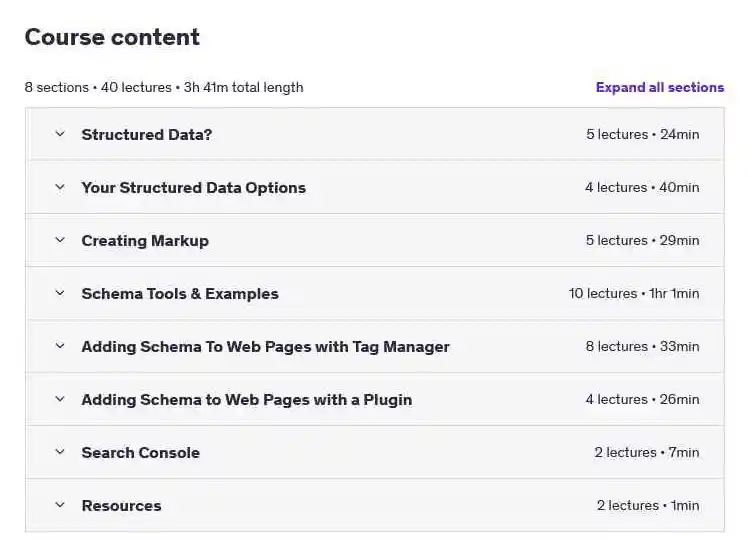Select the Creating Markup section title
The image size is (749, 541).
145,241
